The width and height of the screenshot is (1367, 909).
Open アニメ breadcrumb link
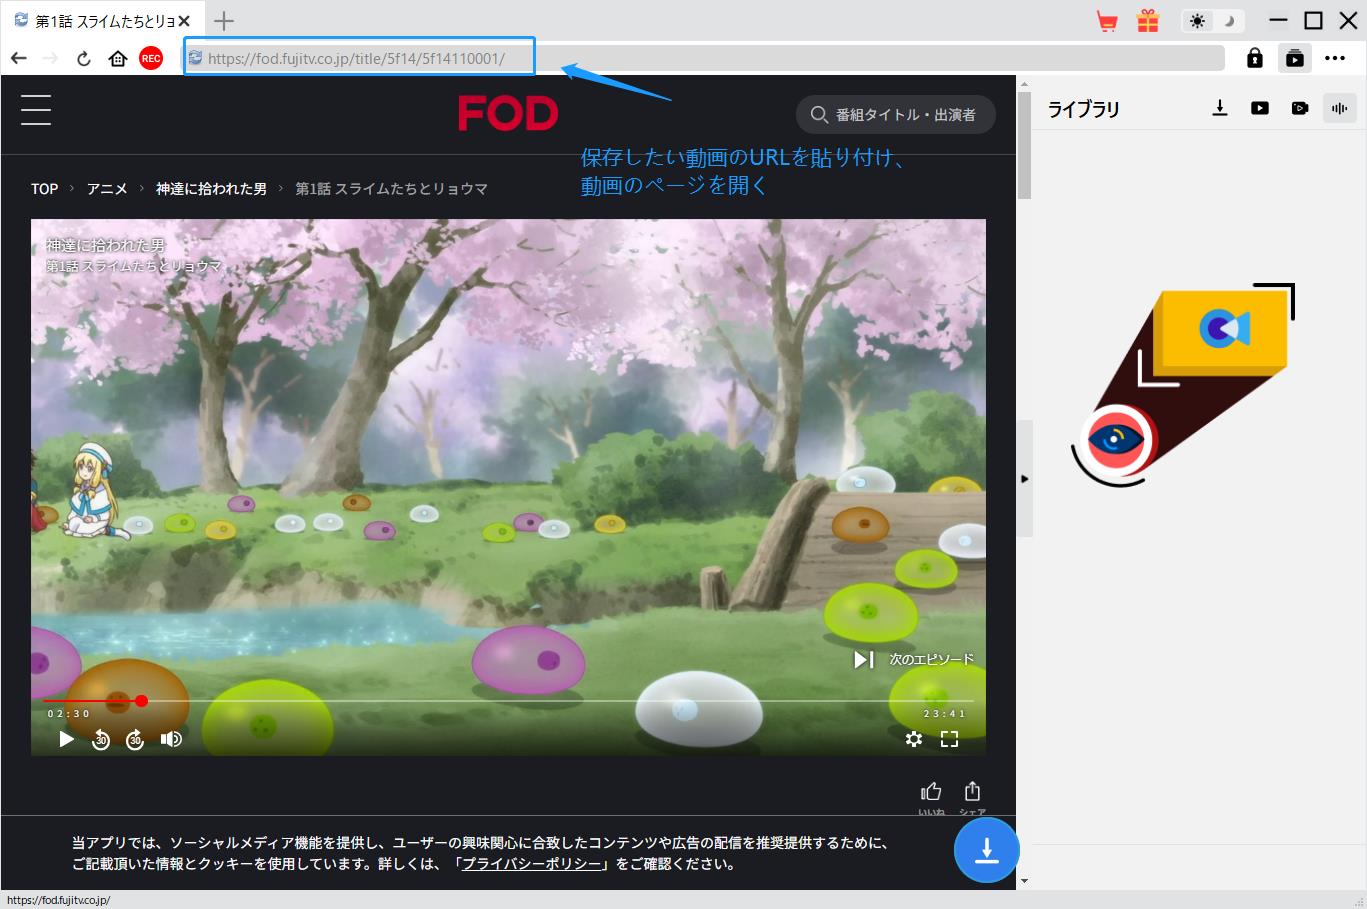(107, 188)
